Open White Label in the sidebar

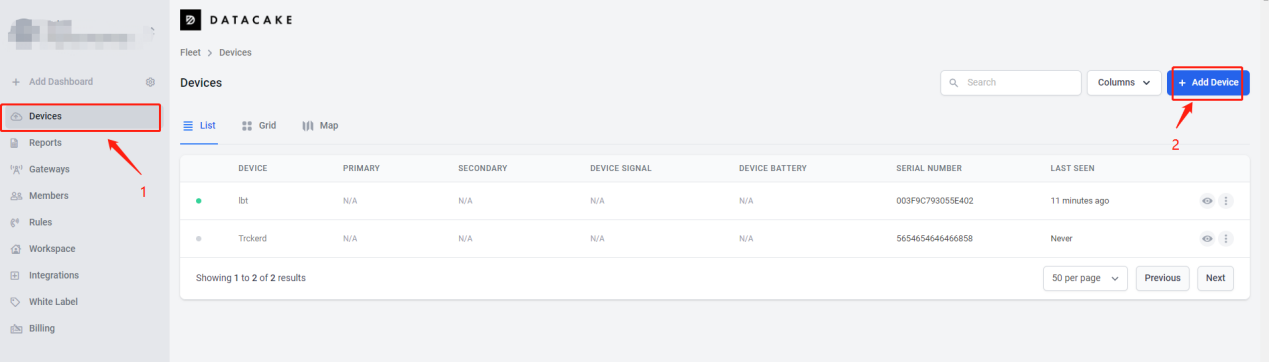pyautogui.click(x=82, y=301)
